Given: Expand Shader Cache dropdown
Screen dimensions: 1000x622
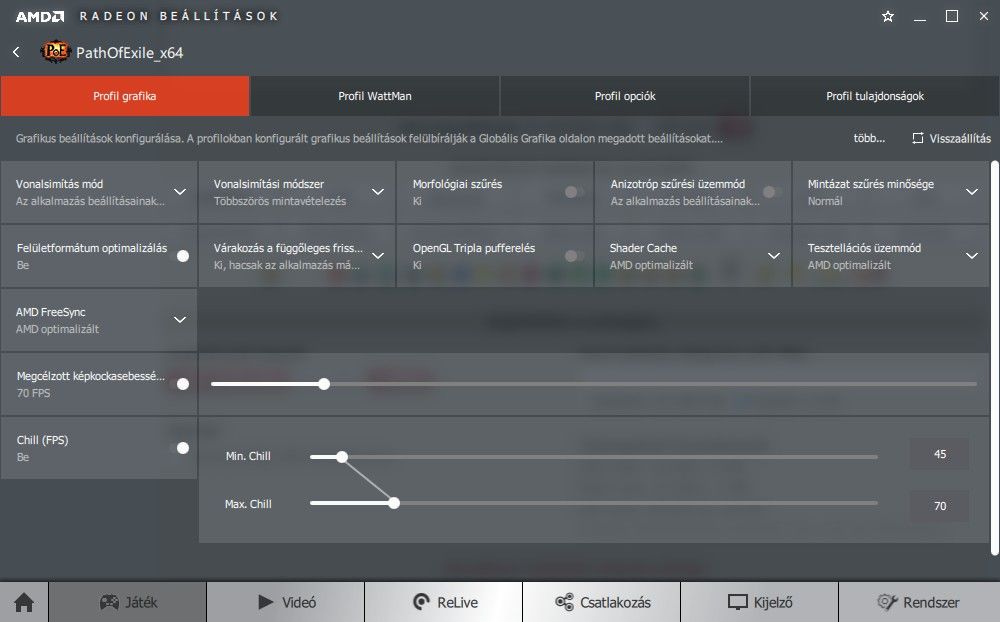Looking at the screenshot, I should (x=774, y=256).
